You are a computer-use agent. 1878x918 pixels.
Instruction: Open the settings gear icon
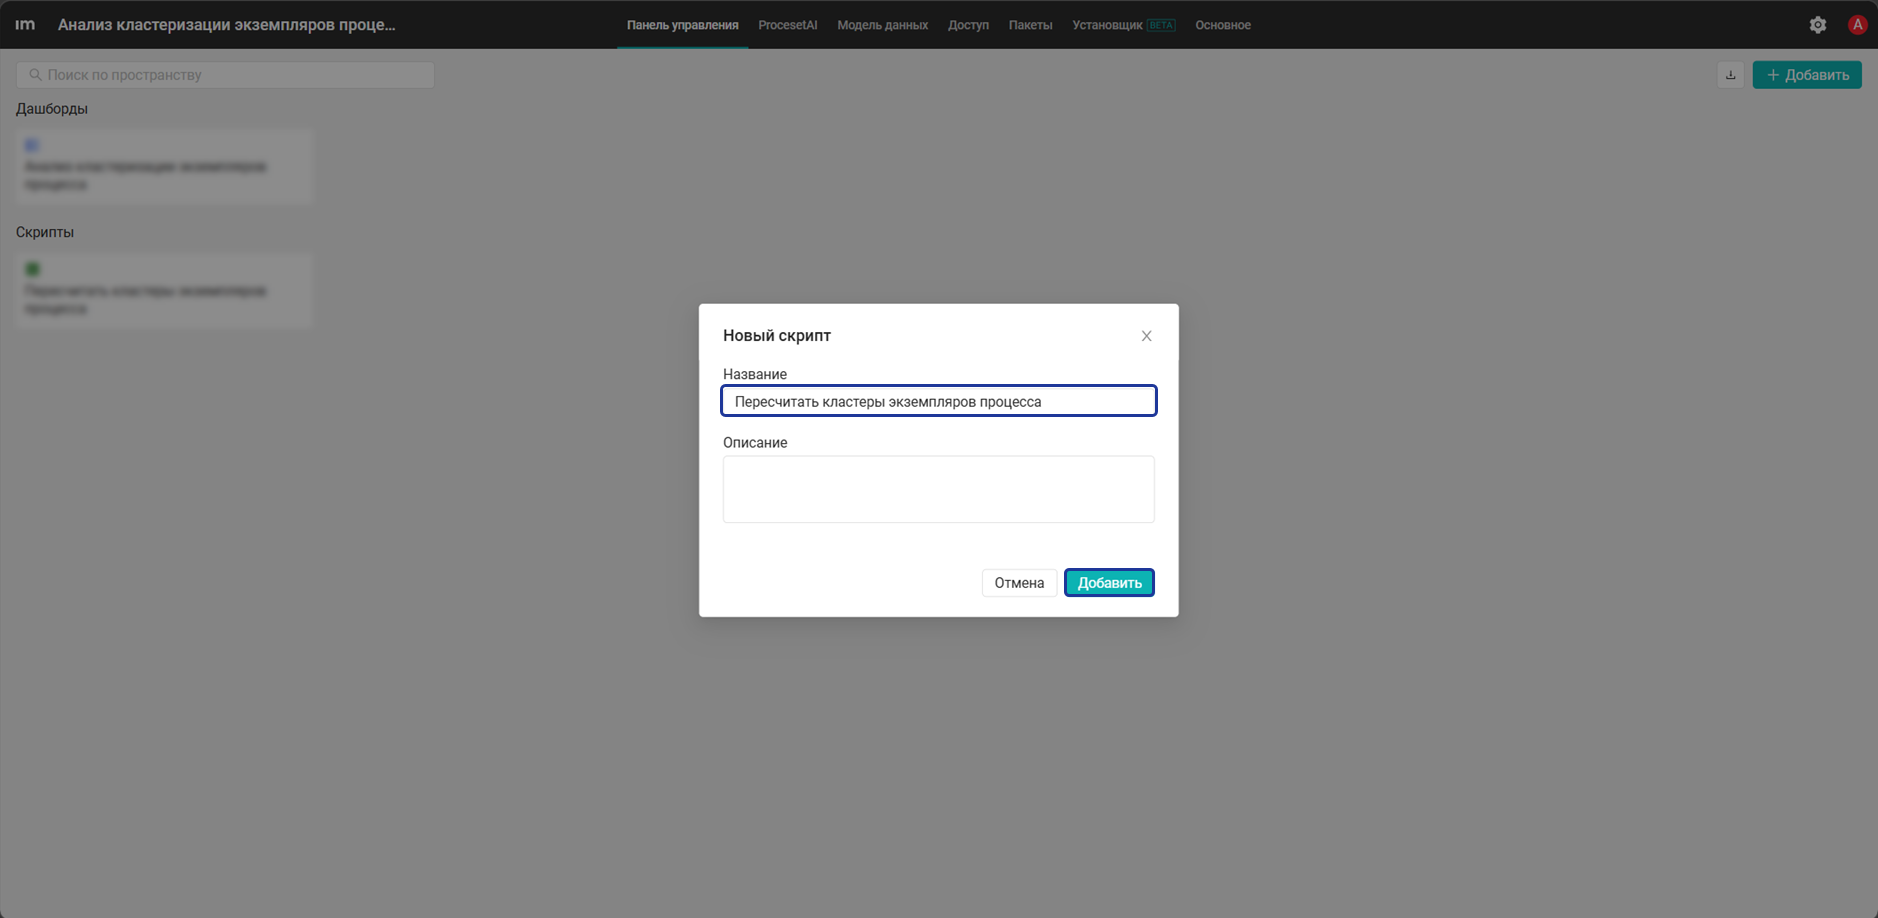1817,25
